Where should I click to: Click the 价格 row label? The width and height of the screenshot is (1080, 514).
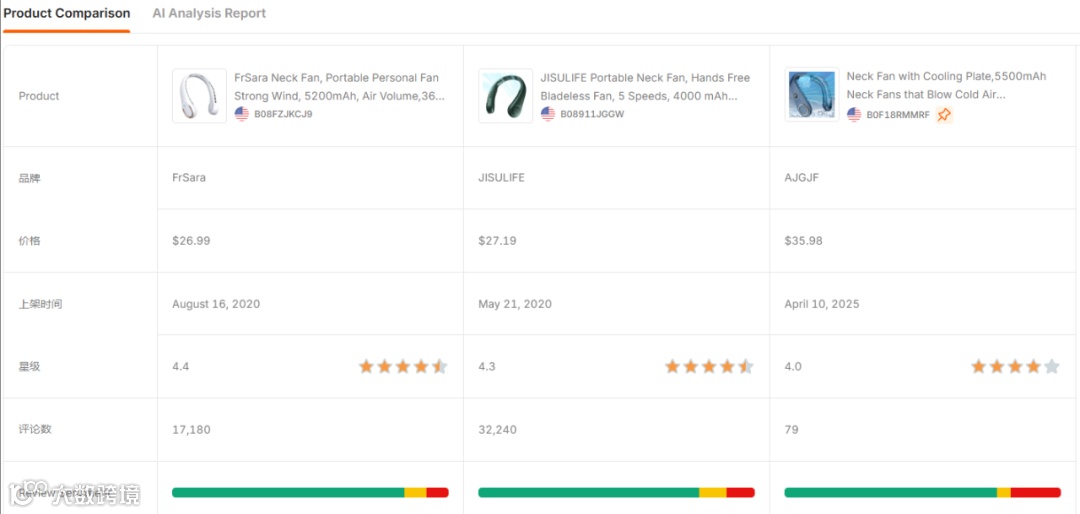click(30, 241)
